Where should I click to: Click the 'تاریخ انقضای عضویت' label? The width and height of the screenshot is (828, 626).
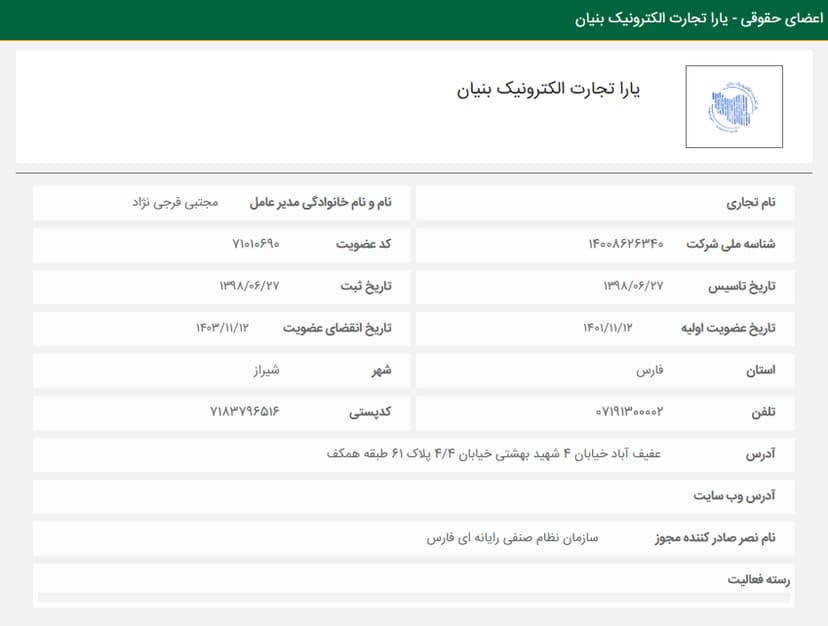(x=337, y=328)
